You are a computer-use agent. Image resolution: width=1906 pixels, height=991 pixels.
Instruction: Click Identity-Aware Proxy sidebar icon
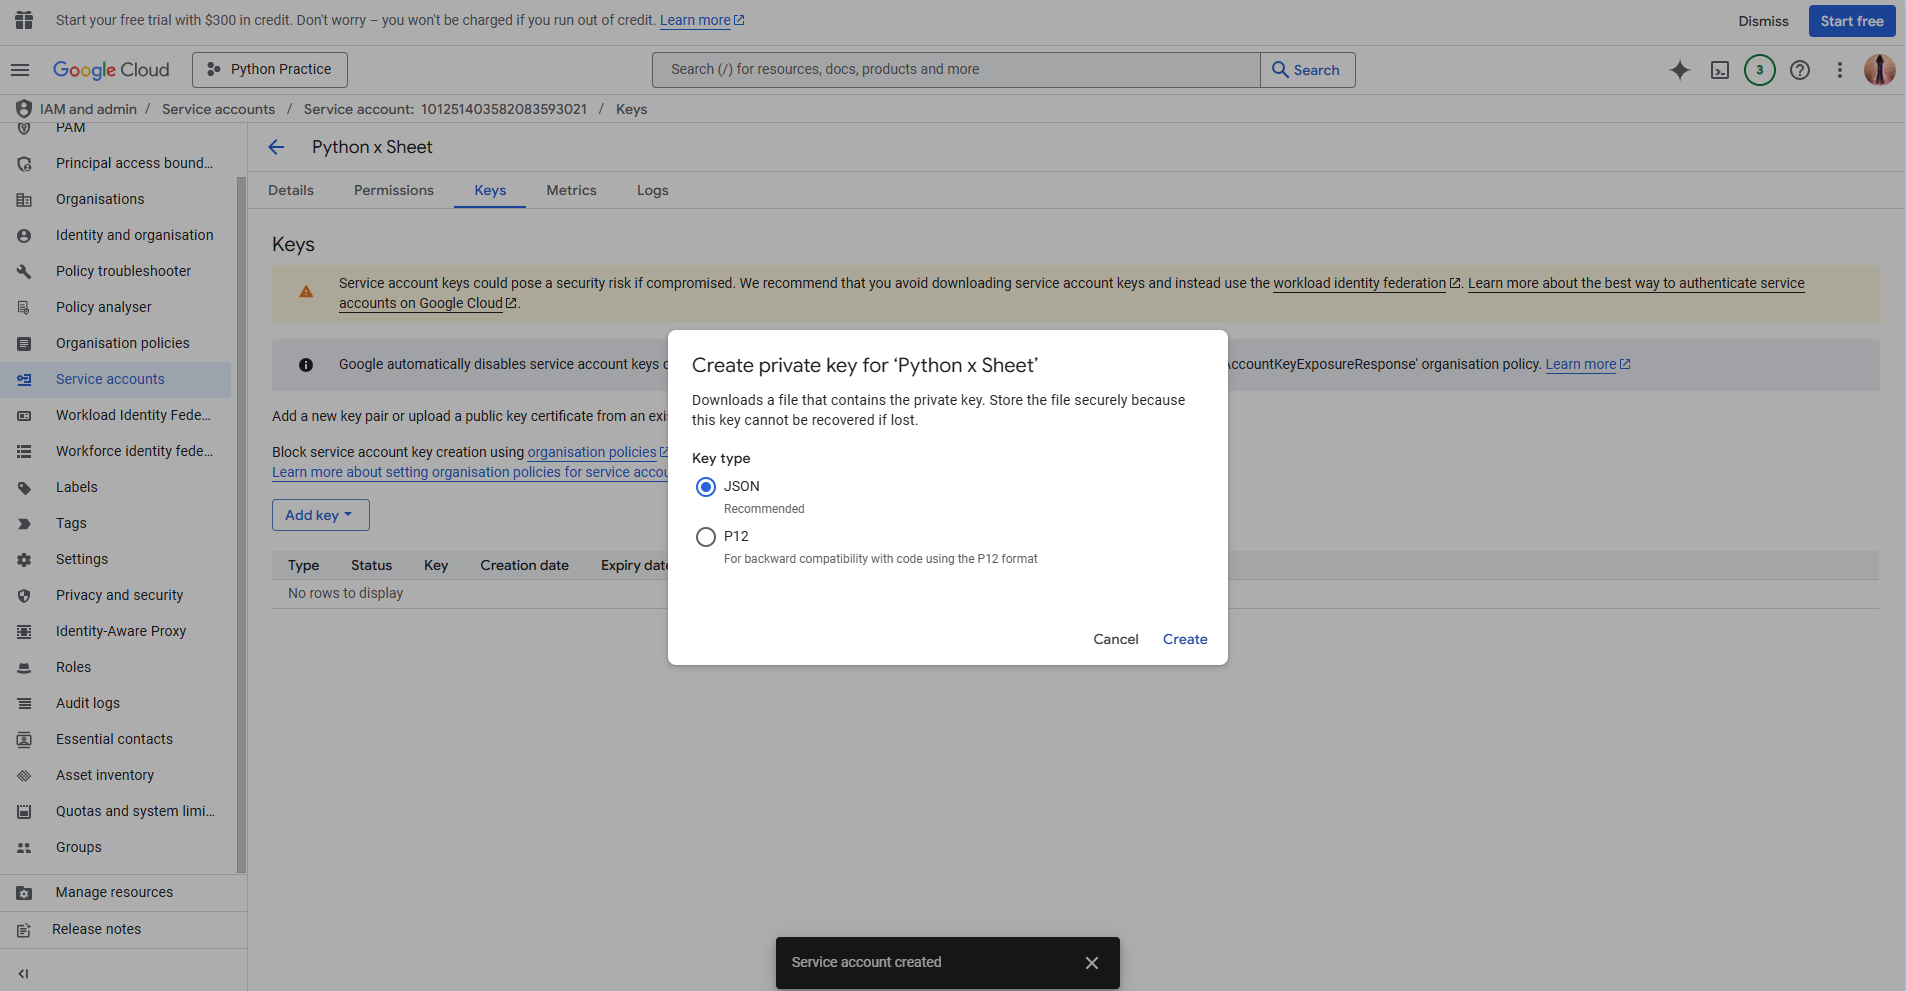pos(24,631)
